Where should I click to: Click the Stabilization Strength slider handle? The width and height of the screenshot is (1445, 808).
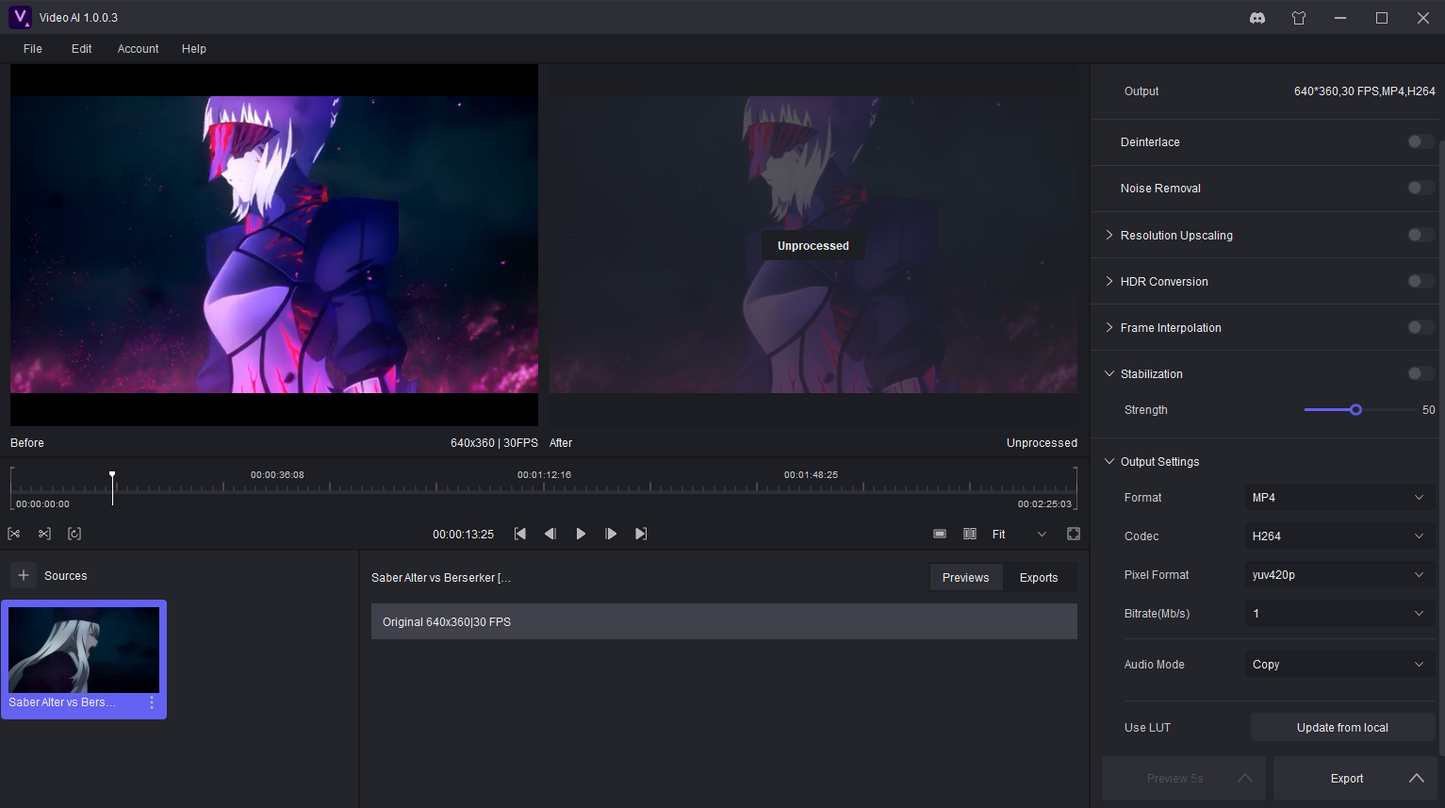(x=1356, y=410)
